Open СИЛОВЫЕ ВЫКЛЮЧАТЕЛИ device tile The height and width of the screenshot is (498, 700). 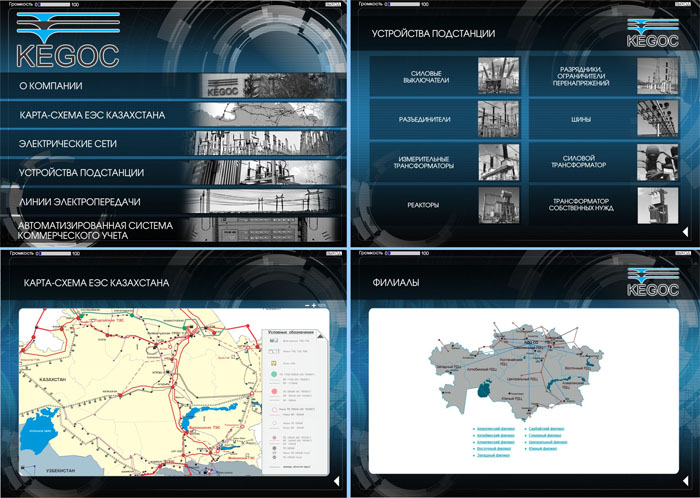(445, 76)
